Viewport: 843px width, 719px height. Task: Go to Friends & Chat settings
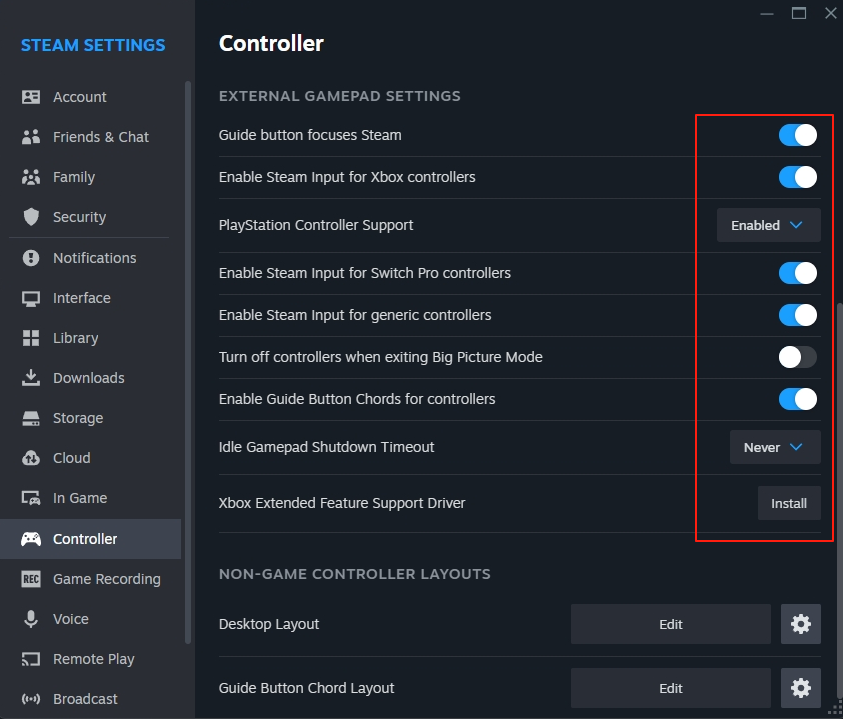click(90, 137)
